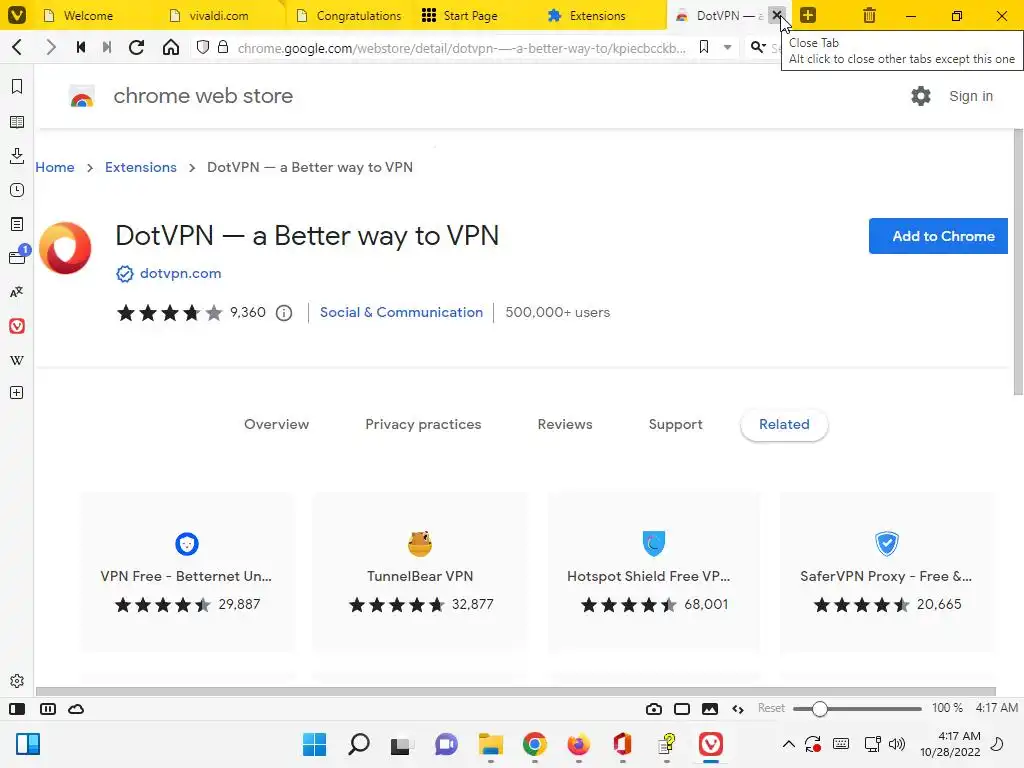Close the DotVPN tab
The width and height of the screenshot is (1024, 768).
(x=776, y=14)
